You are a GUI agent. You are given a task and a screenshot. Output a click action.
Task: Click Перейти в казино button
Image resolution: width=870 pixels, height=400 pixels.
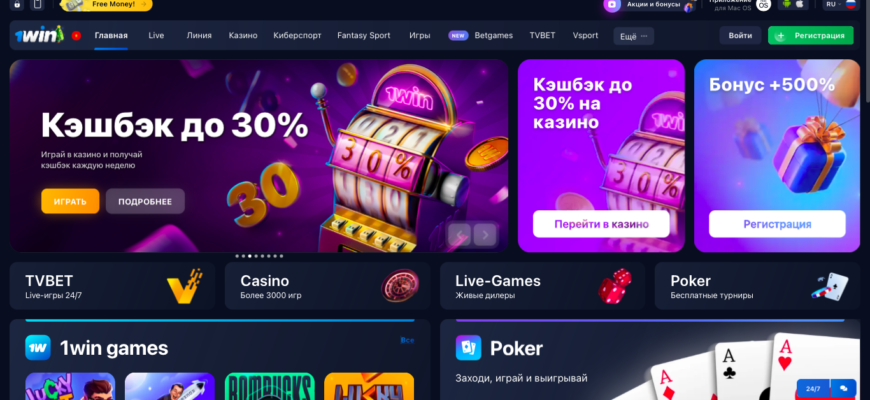(x=601, y=224)
